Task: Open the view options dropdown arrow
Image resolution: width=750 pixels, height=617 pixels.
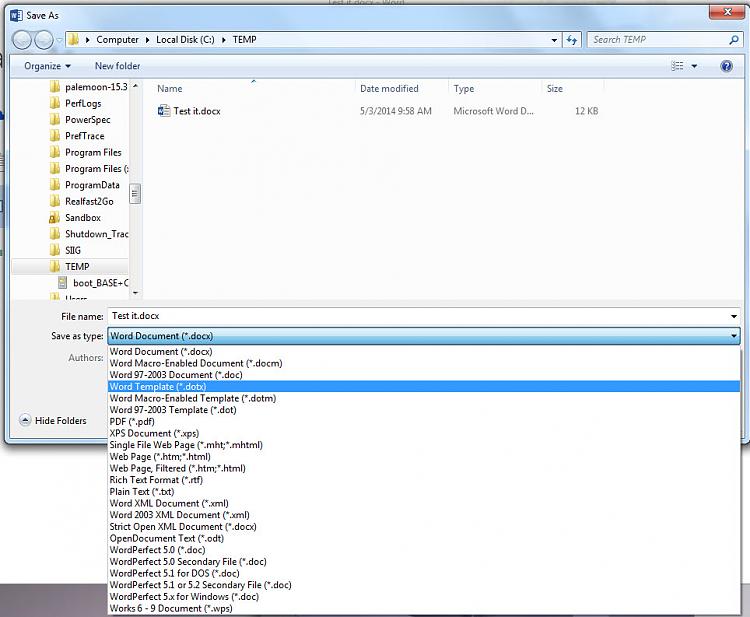Action: tap(694, 66)
